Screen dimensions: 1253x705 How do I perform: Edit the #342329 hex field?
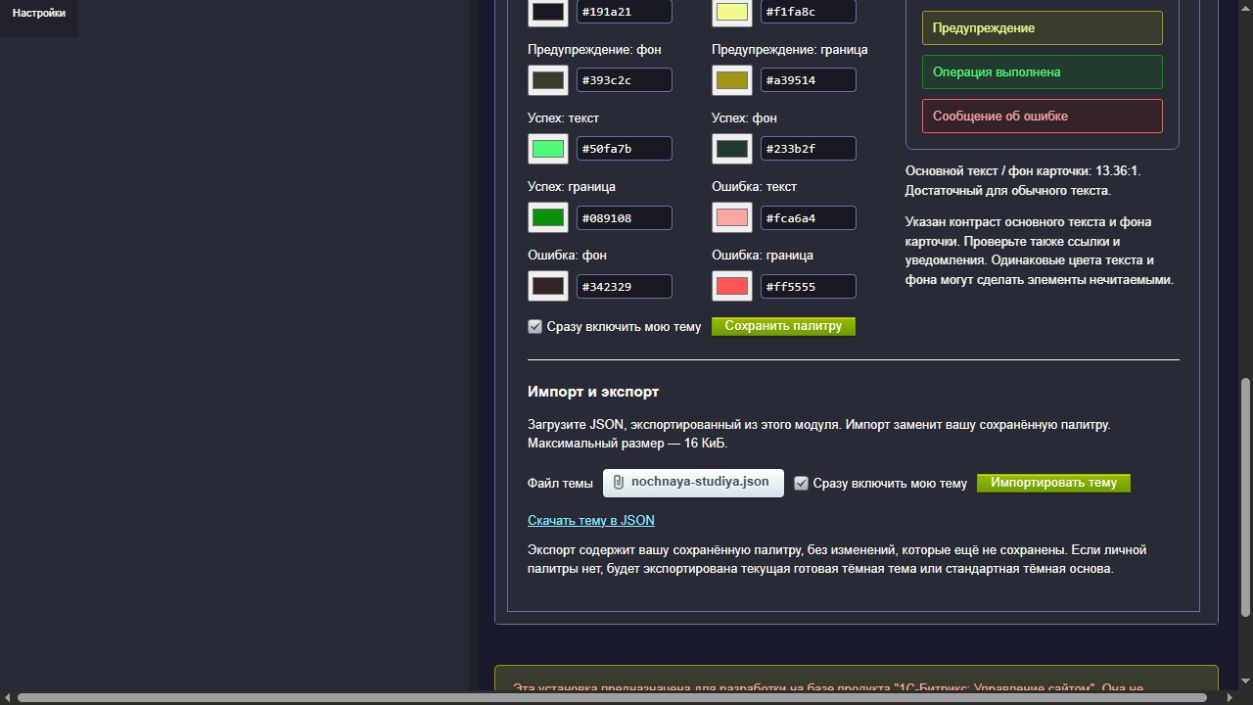click(x=624, y=286)
